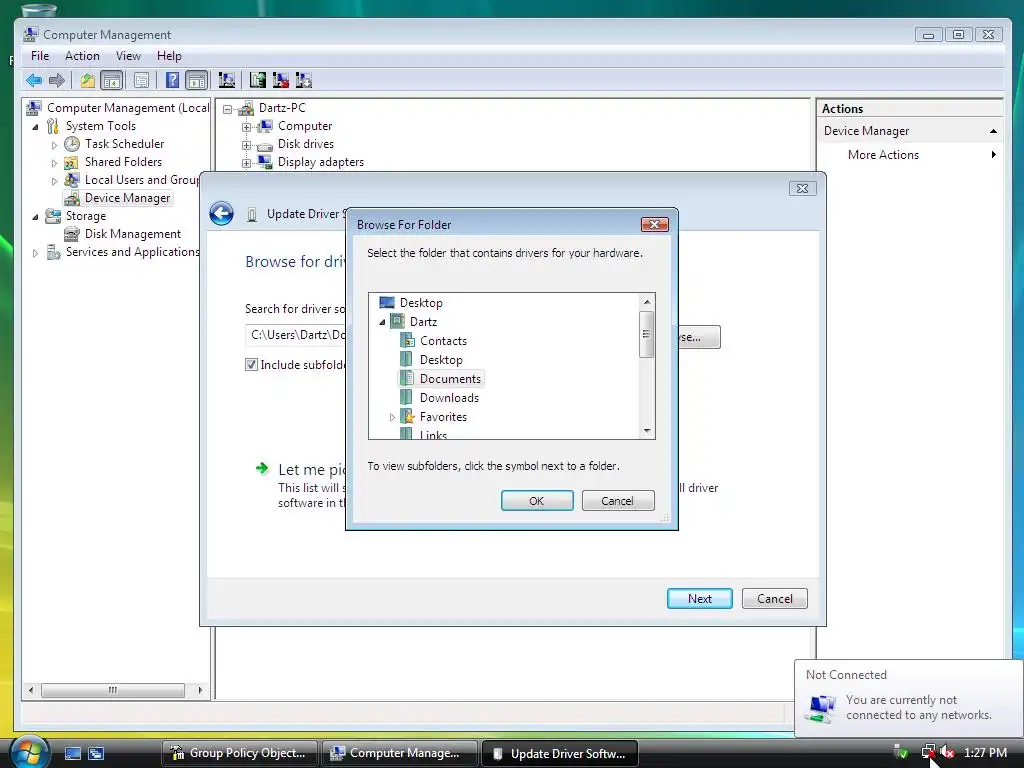Screen dimensions: 1024x768
Task: Expand Shared Folders tree node
Action: pos(54,163)
